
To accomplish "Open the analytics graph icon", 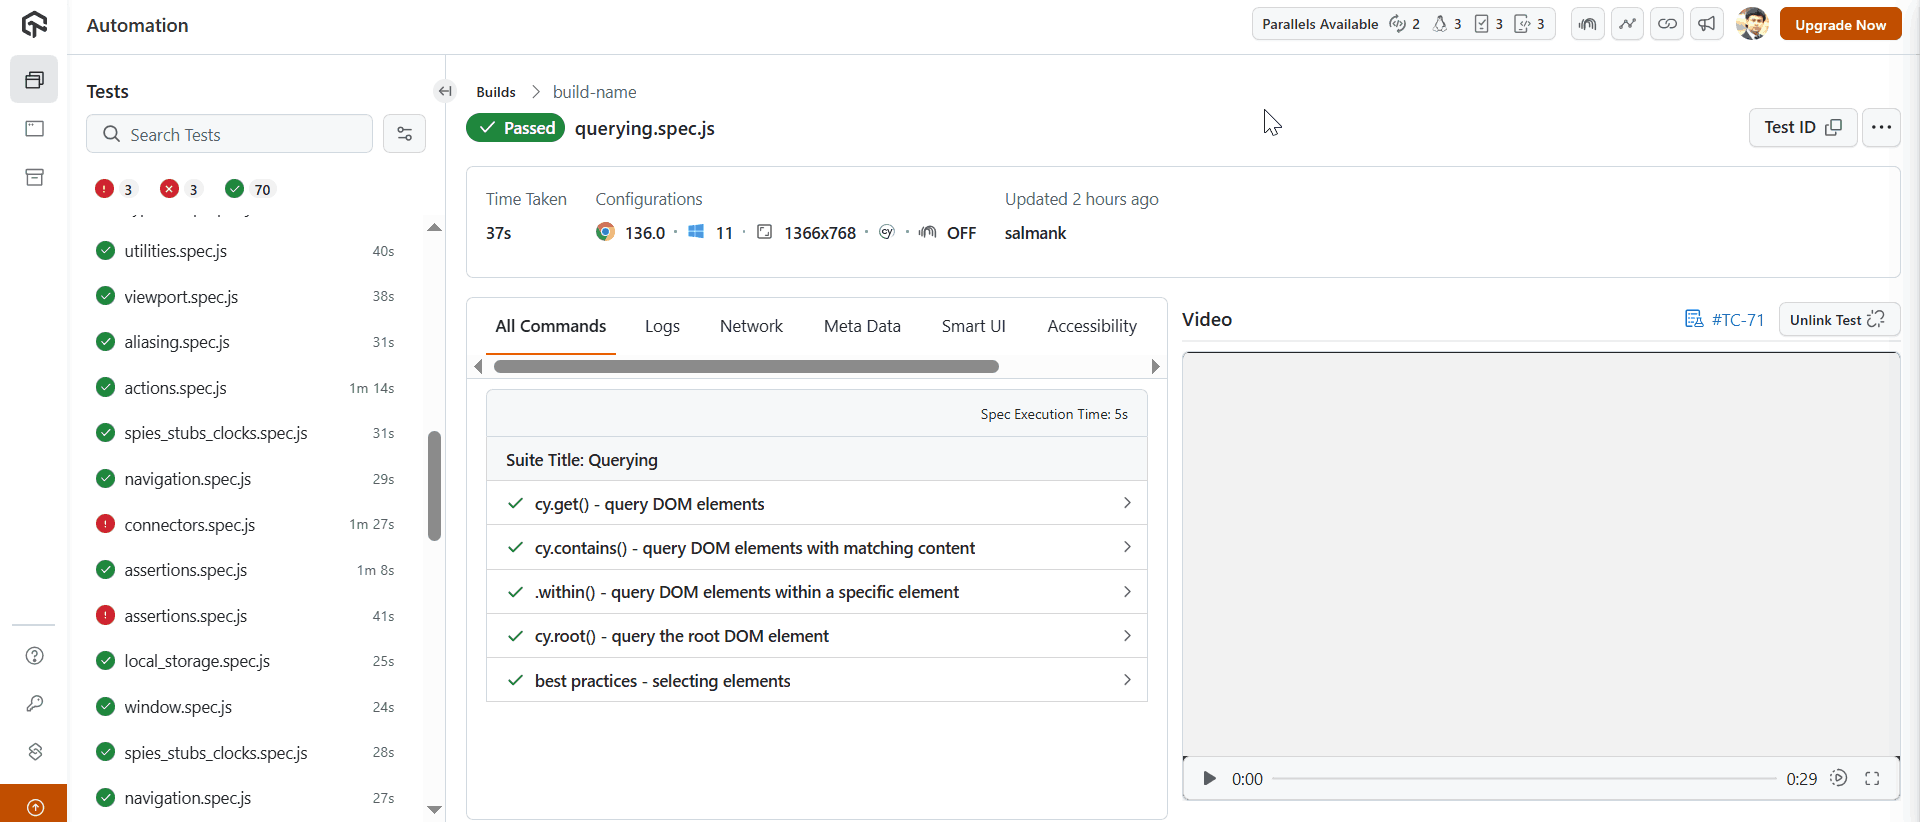I will pyautogui.click(x=1627, y=24).
